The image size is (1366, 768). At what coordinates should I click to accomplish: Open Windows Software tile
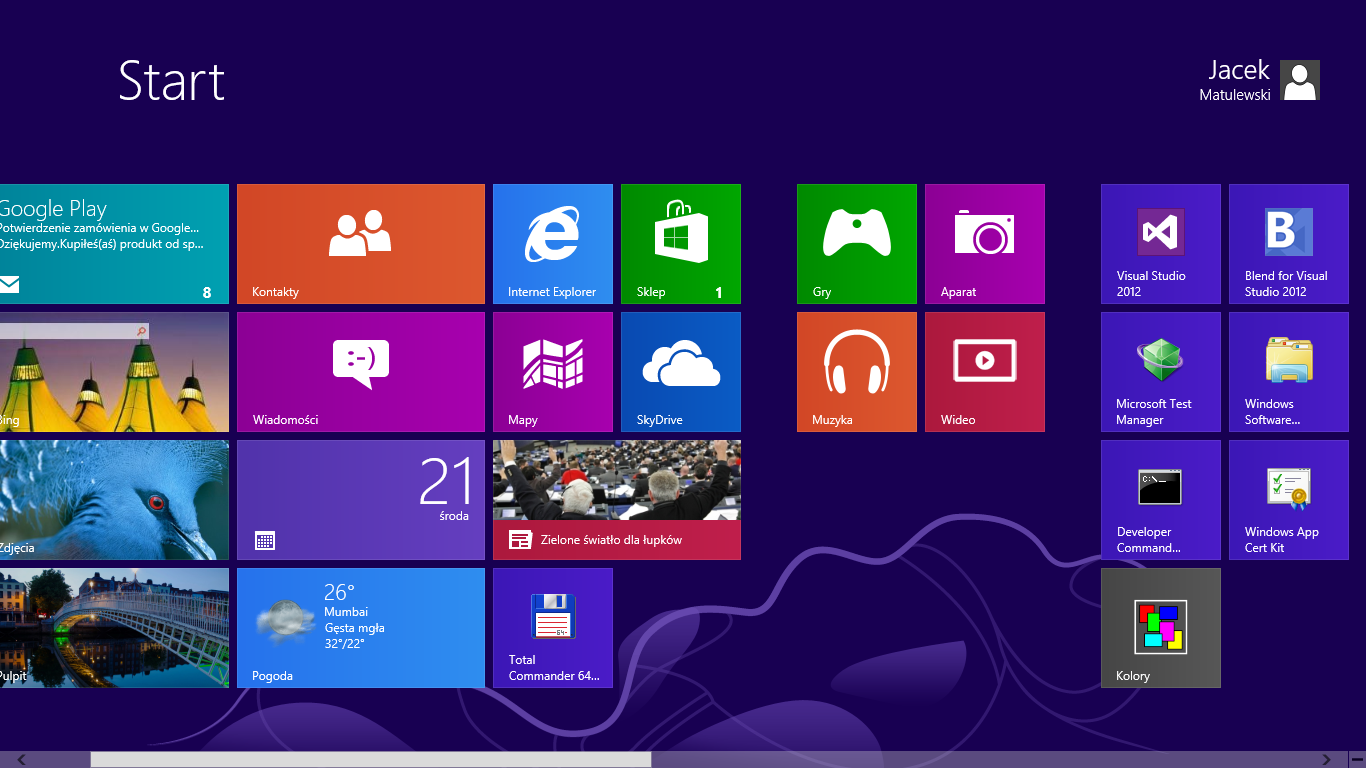point(1289,372)
